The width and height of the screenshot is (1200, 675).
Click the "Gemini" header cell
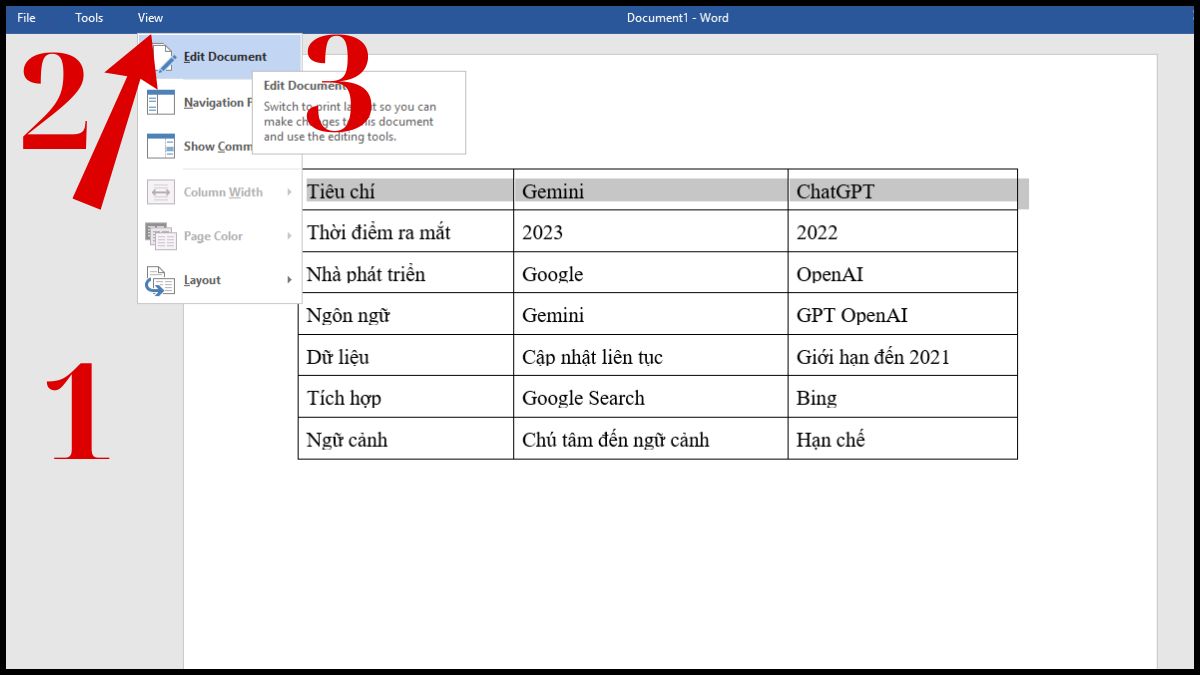tap(651, 190)
